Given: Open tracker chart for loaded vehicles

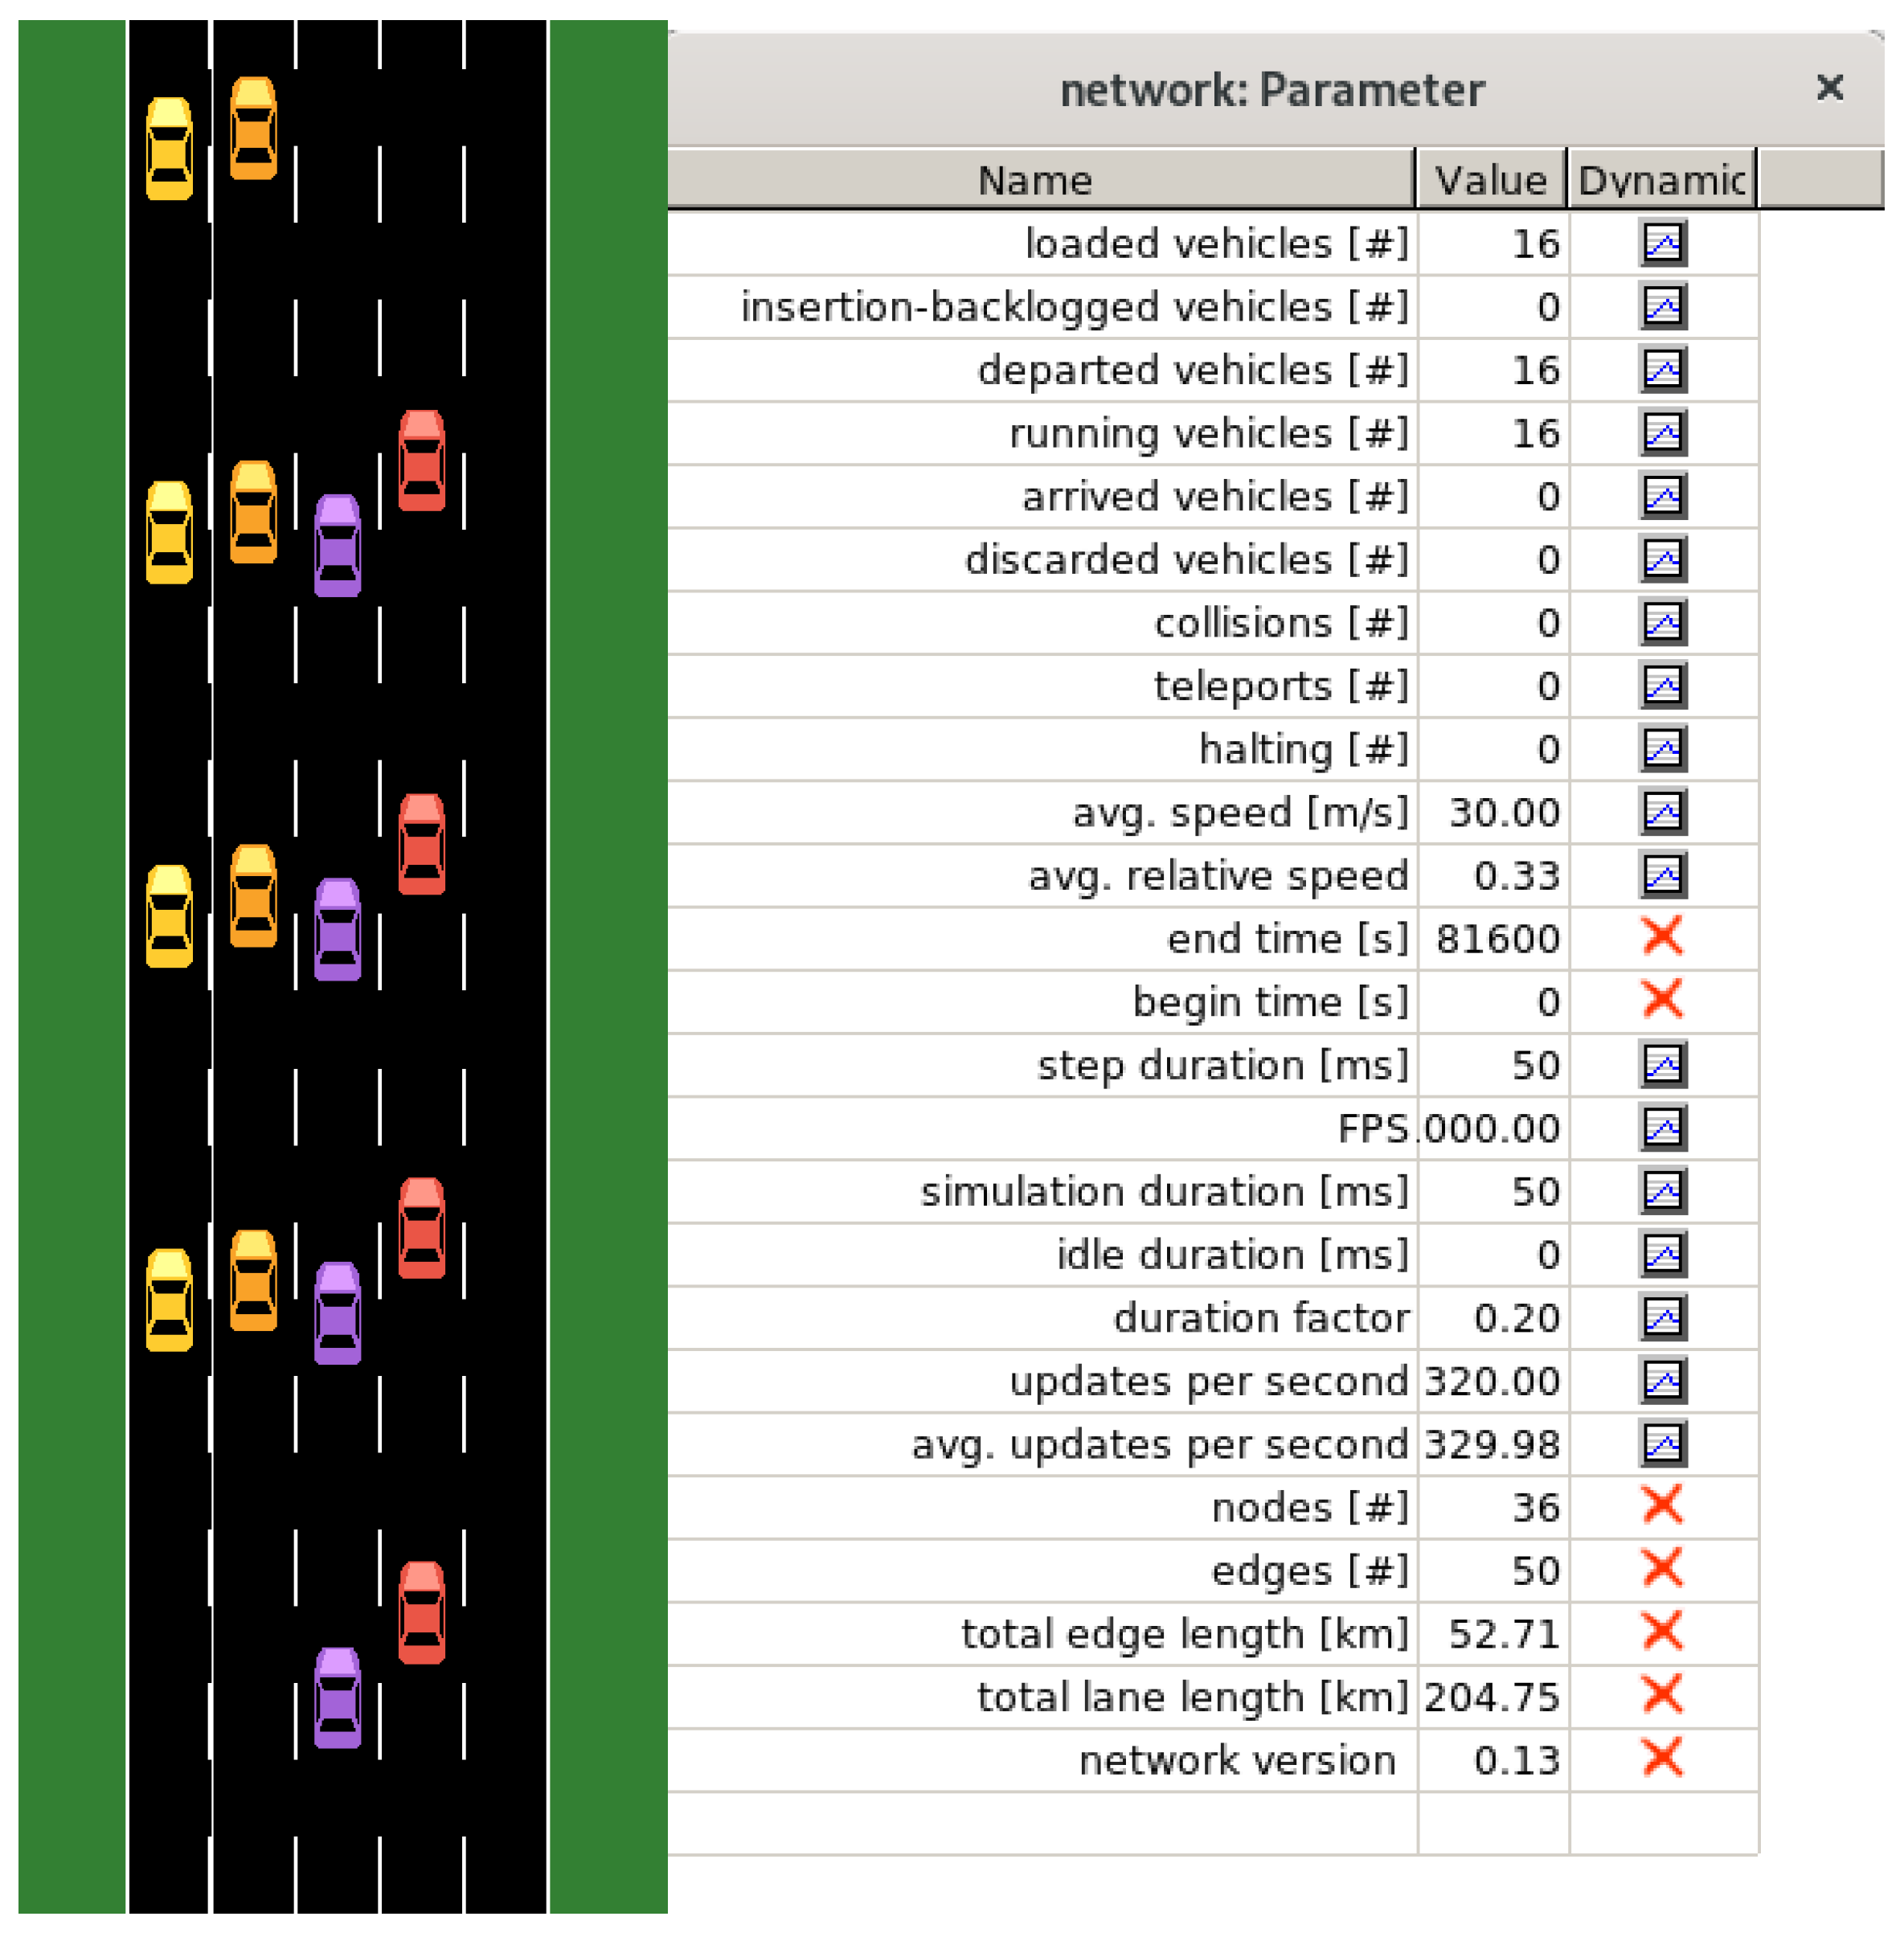Looking at the screenshot, I should pos(1662,244).
